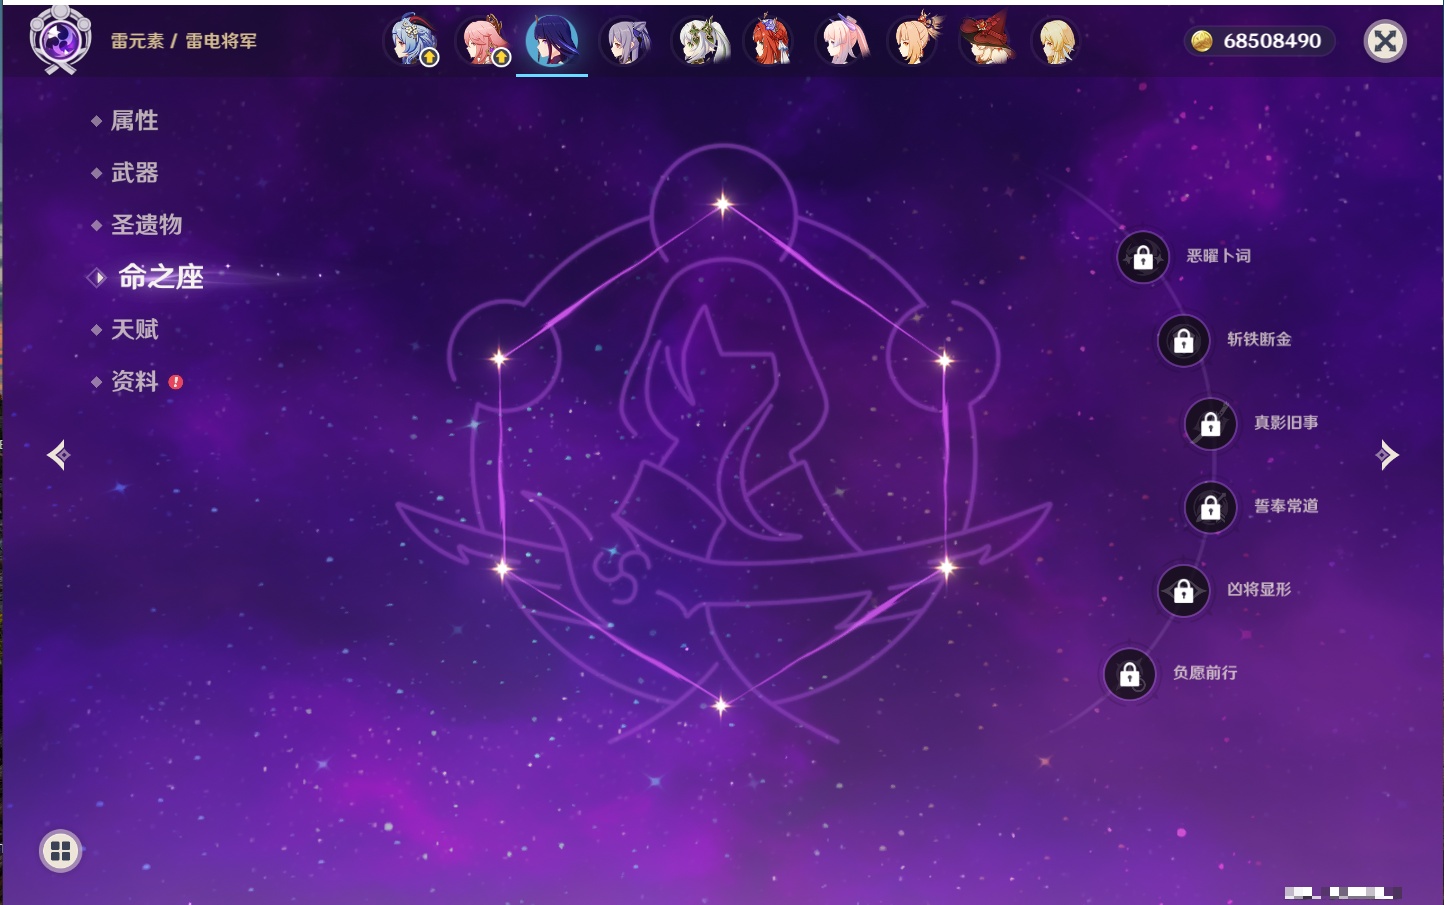
Task: Go to next character with right arrow
Action: (x=1387, y=455)
